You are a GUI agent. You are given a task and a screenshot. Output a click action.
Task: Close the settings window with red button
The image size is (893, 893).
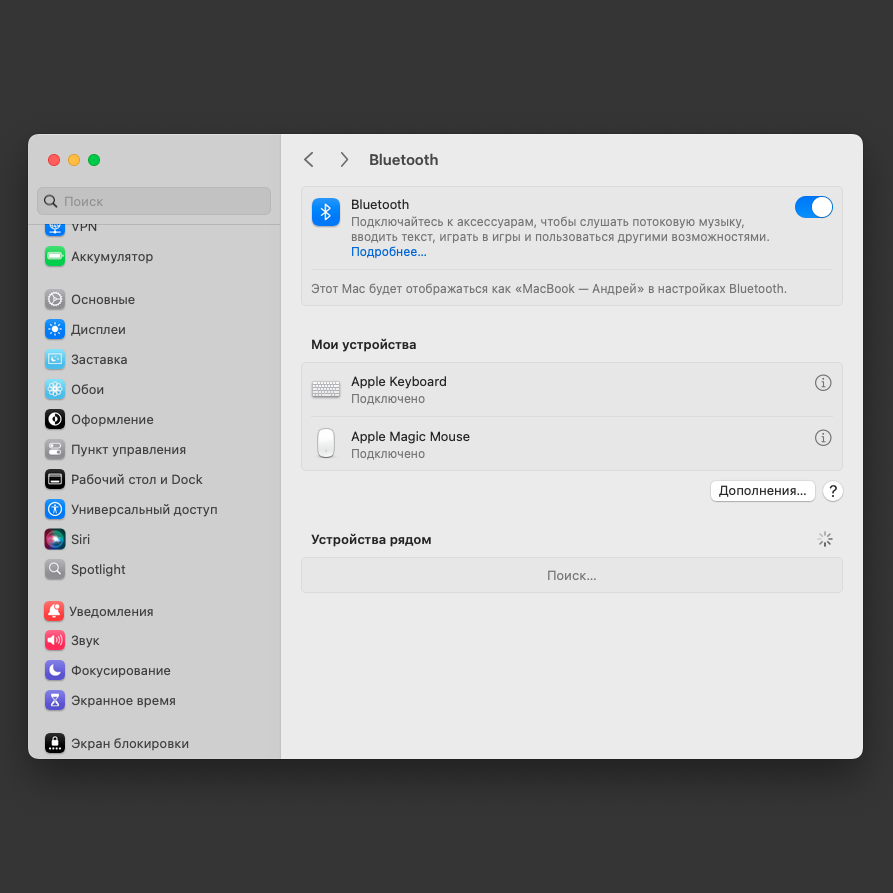coord(54,160)
